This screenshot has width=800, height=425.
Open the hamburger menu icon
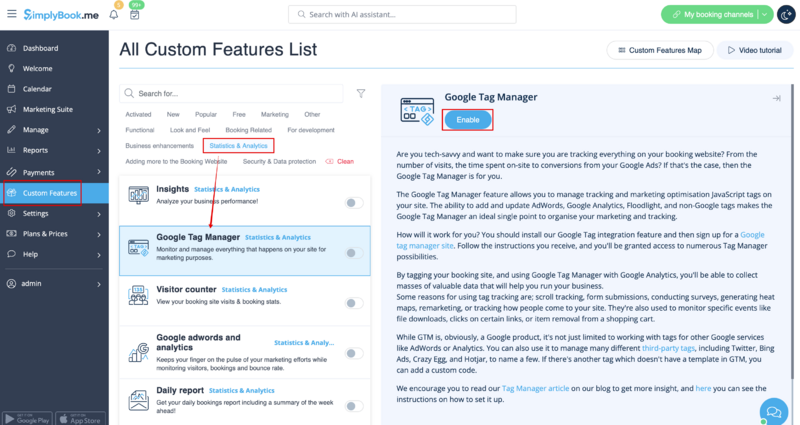(x=11, y=14)
